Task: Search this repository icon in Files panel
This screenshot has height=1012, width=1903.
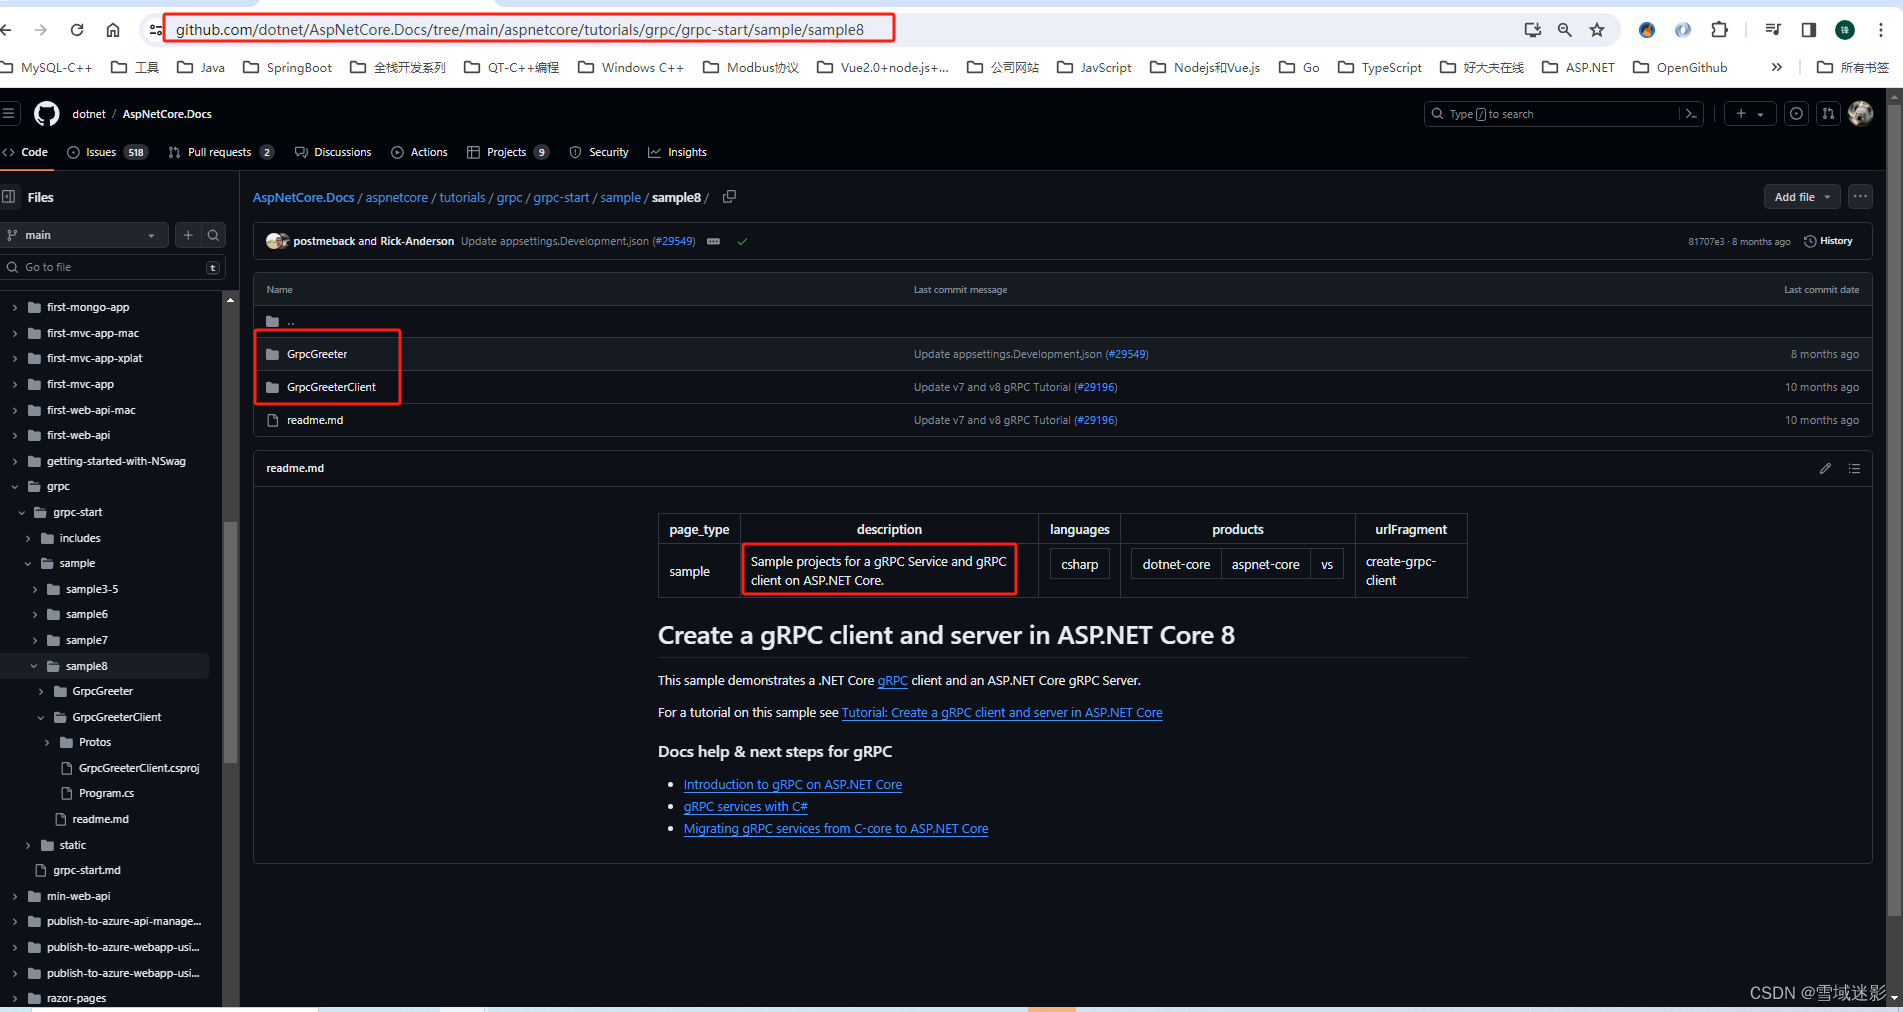Action: point(213,235)
